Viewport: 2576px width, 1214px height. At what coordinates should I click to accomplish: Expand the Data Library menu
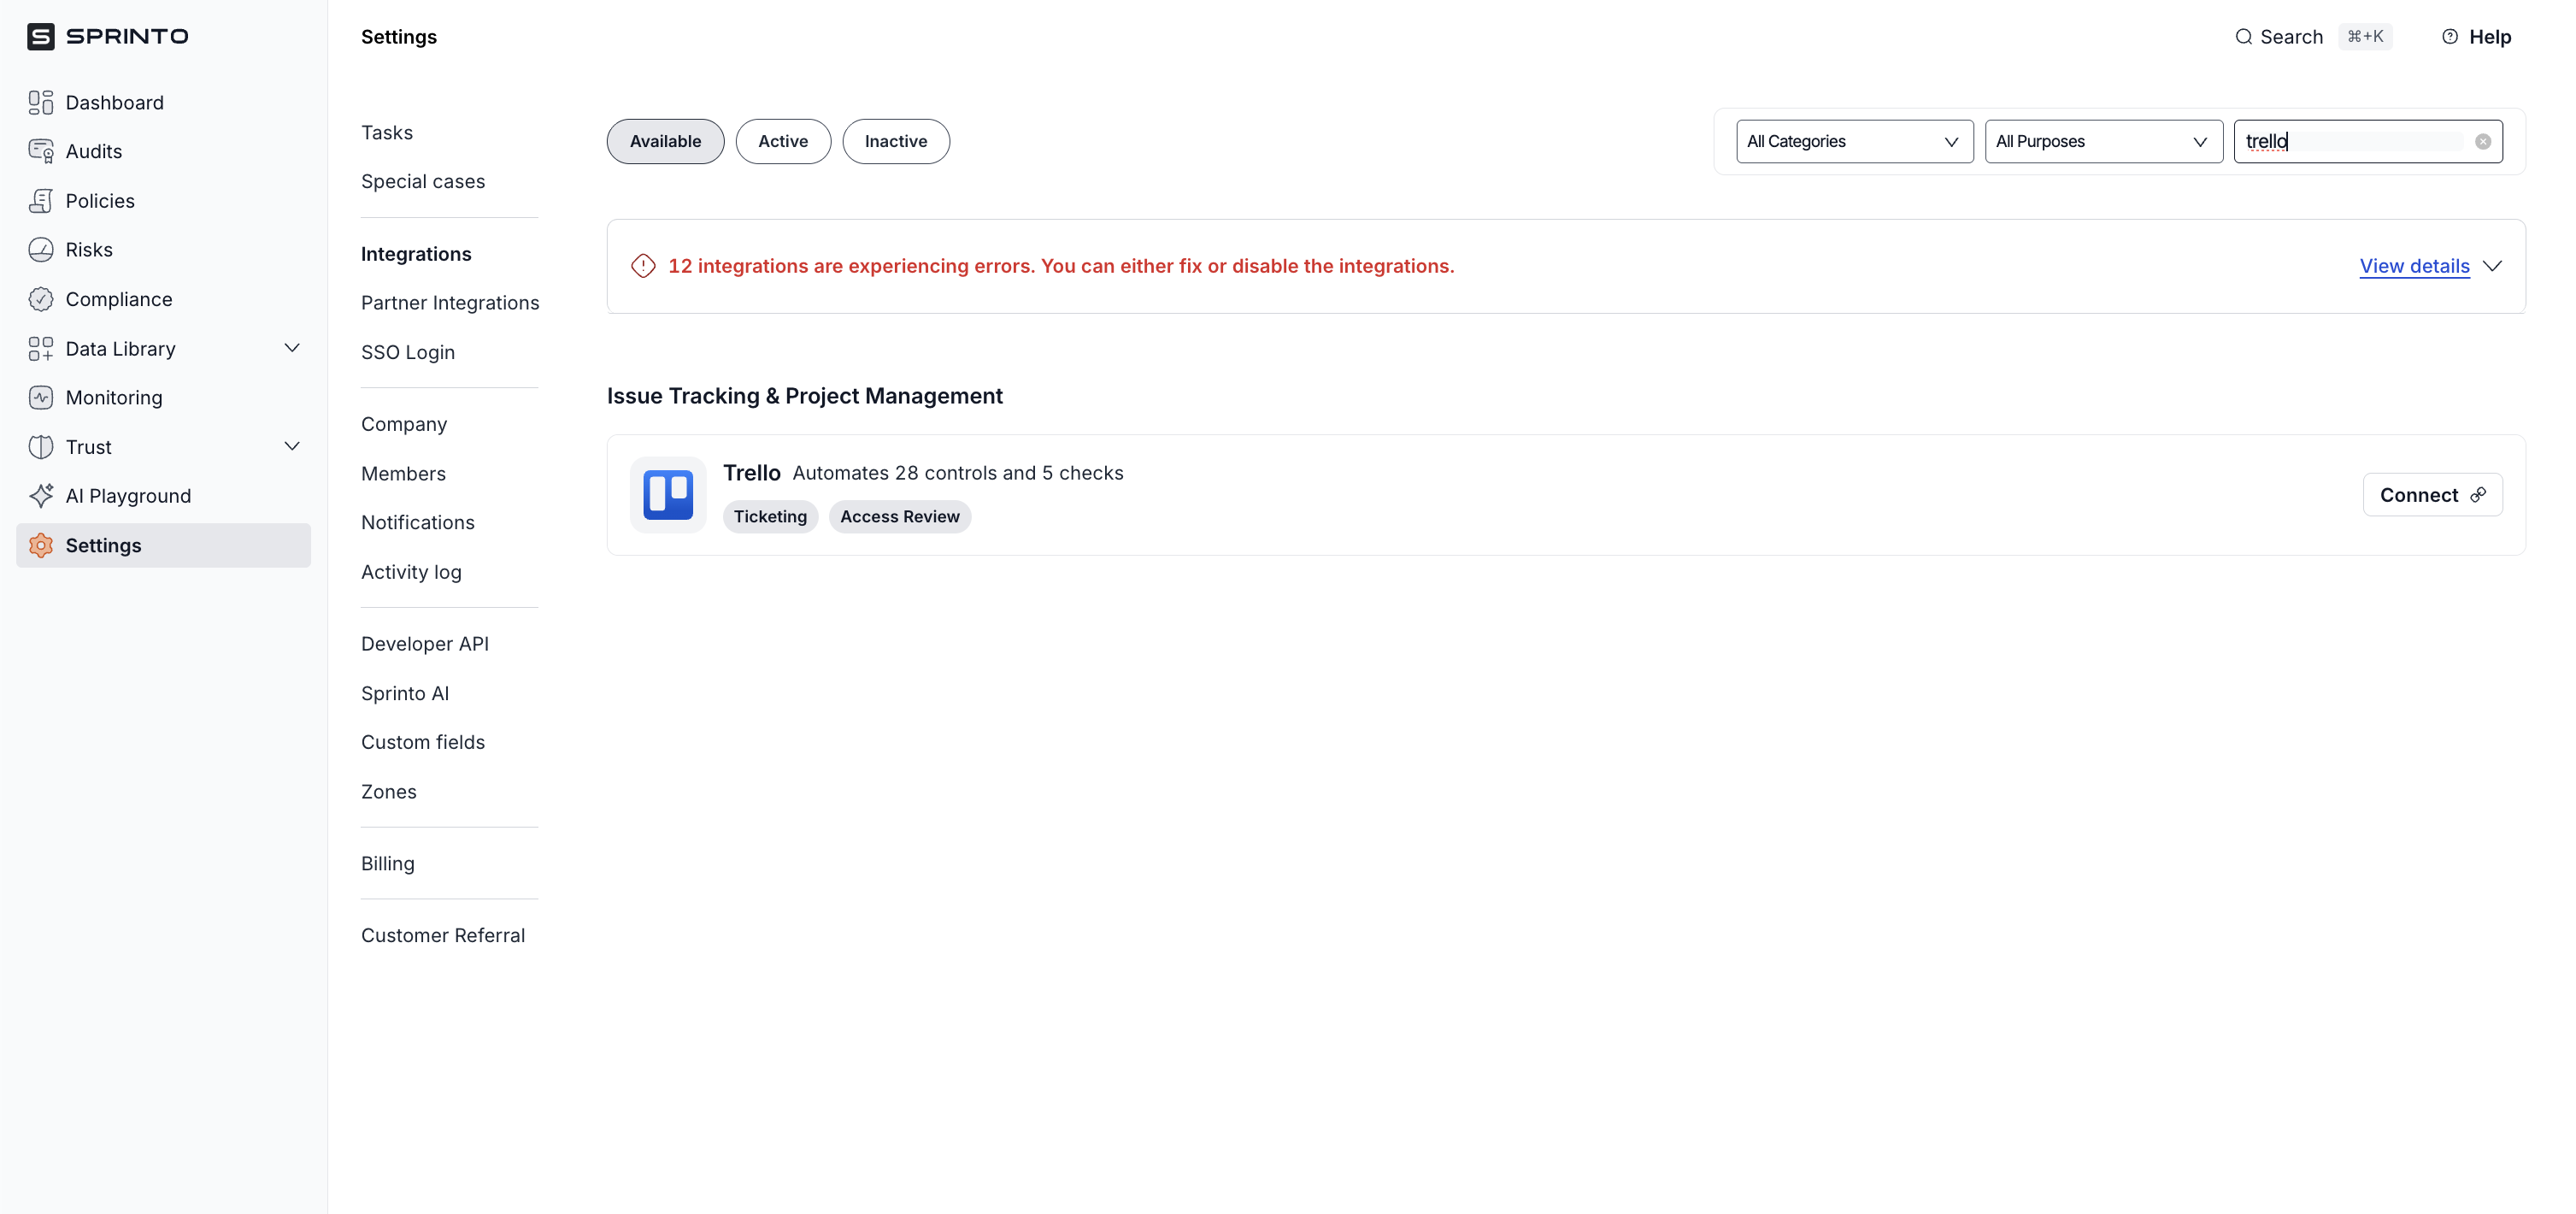(x=291, y=348)
